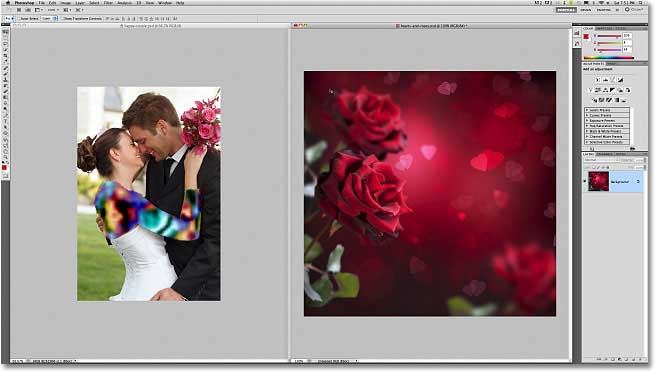Select the Lasso tool

5,44
